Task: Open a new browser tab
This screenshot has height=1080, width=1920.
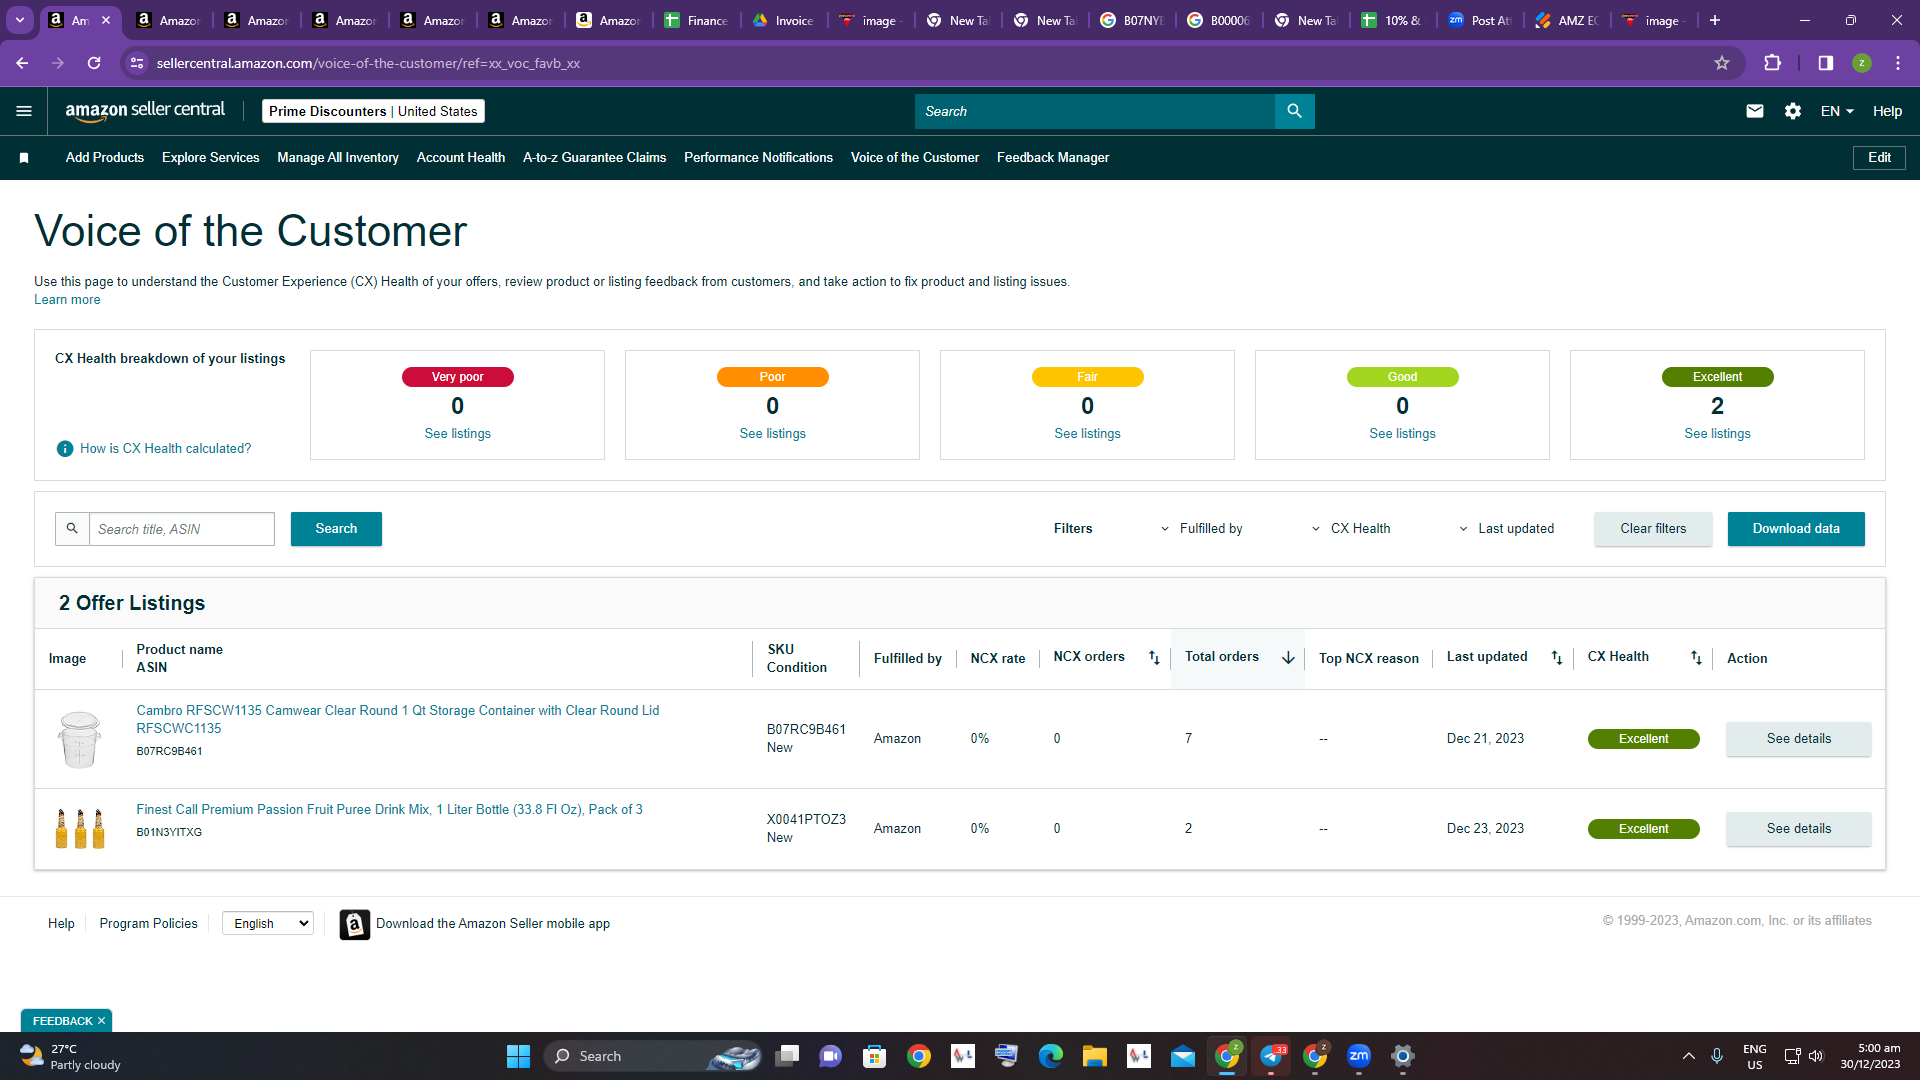Action: (1715, 20)
